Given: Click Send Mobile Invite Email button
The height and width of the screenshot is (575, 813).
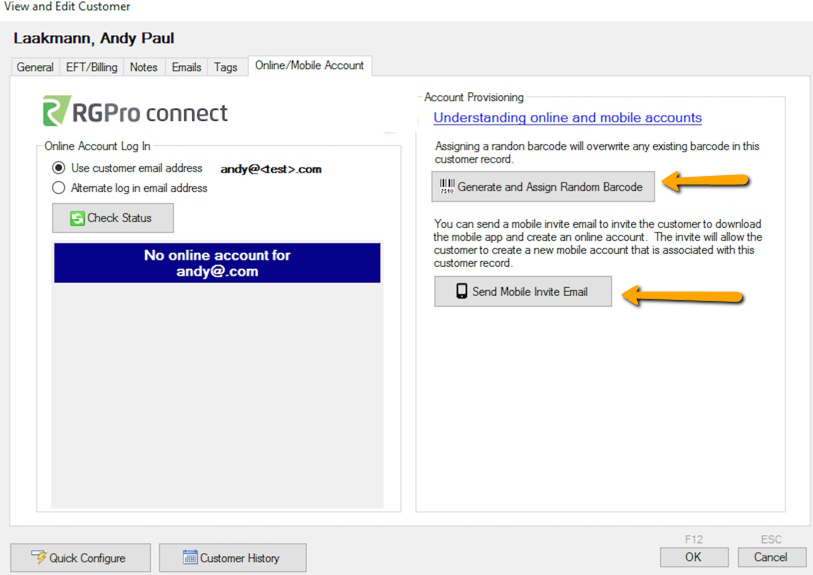Looking at the screenshot, I should 523,291.
